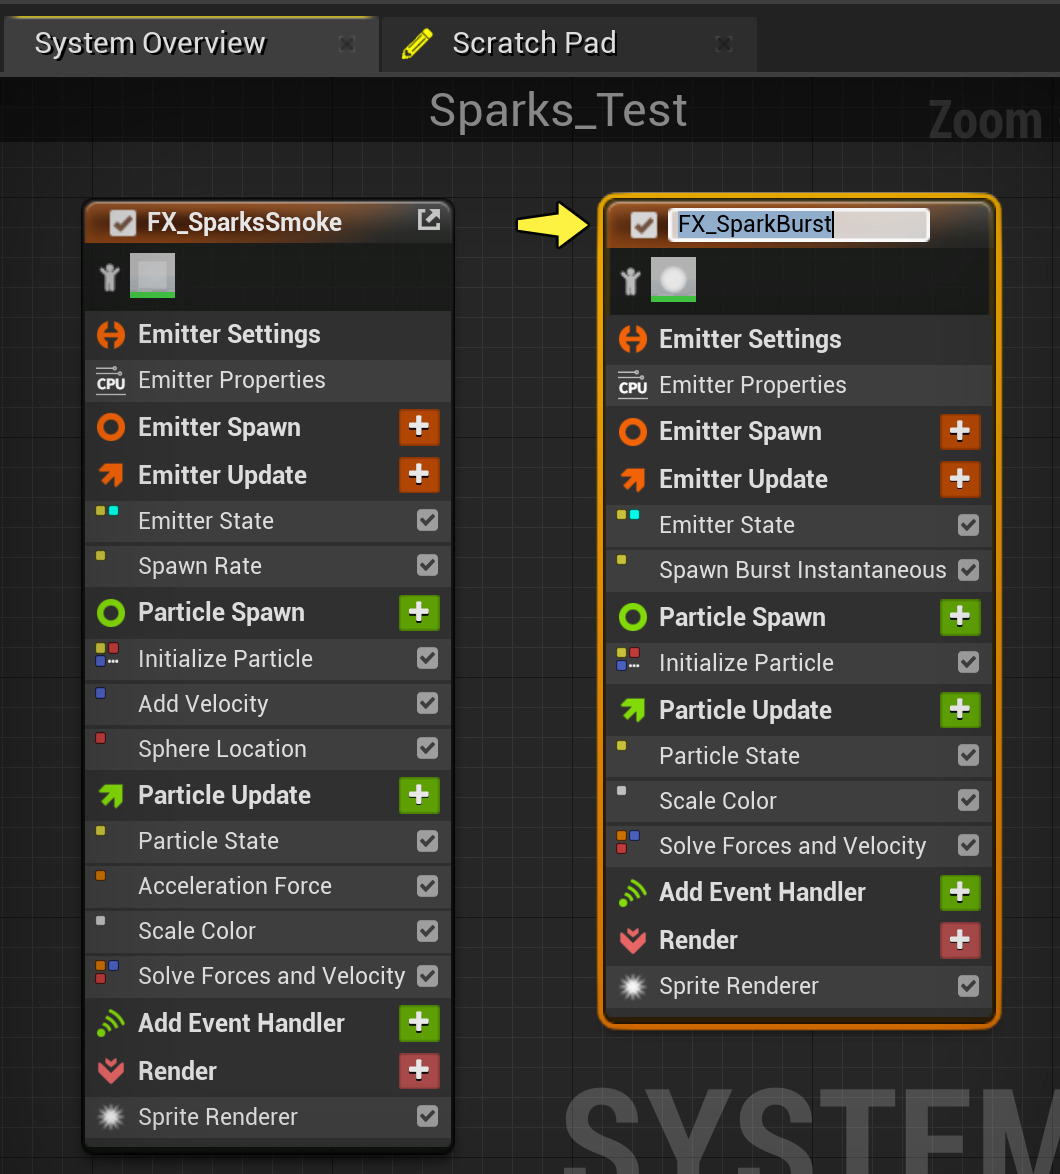1060x1174 pixels.
Task: Click the FX_SparkBurst name text field
Action: point(798,224)
